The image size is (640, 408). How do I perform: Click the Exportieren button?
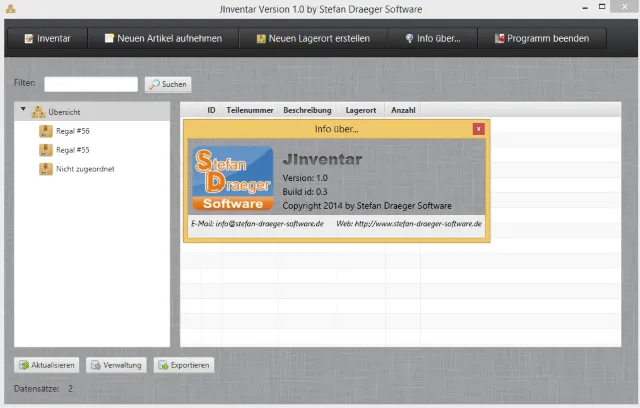click(x=183, y=365)
